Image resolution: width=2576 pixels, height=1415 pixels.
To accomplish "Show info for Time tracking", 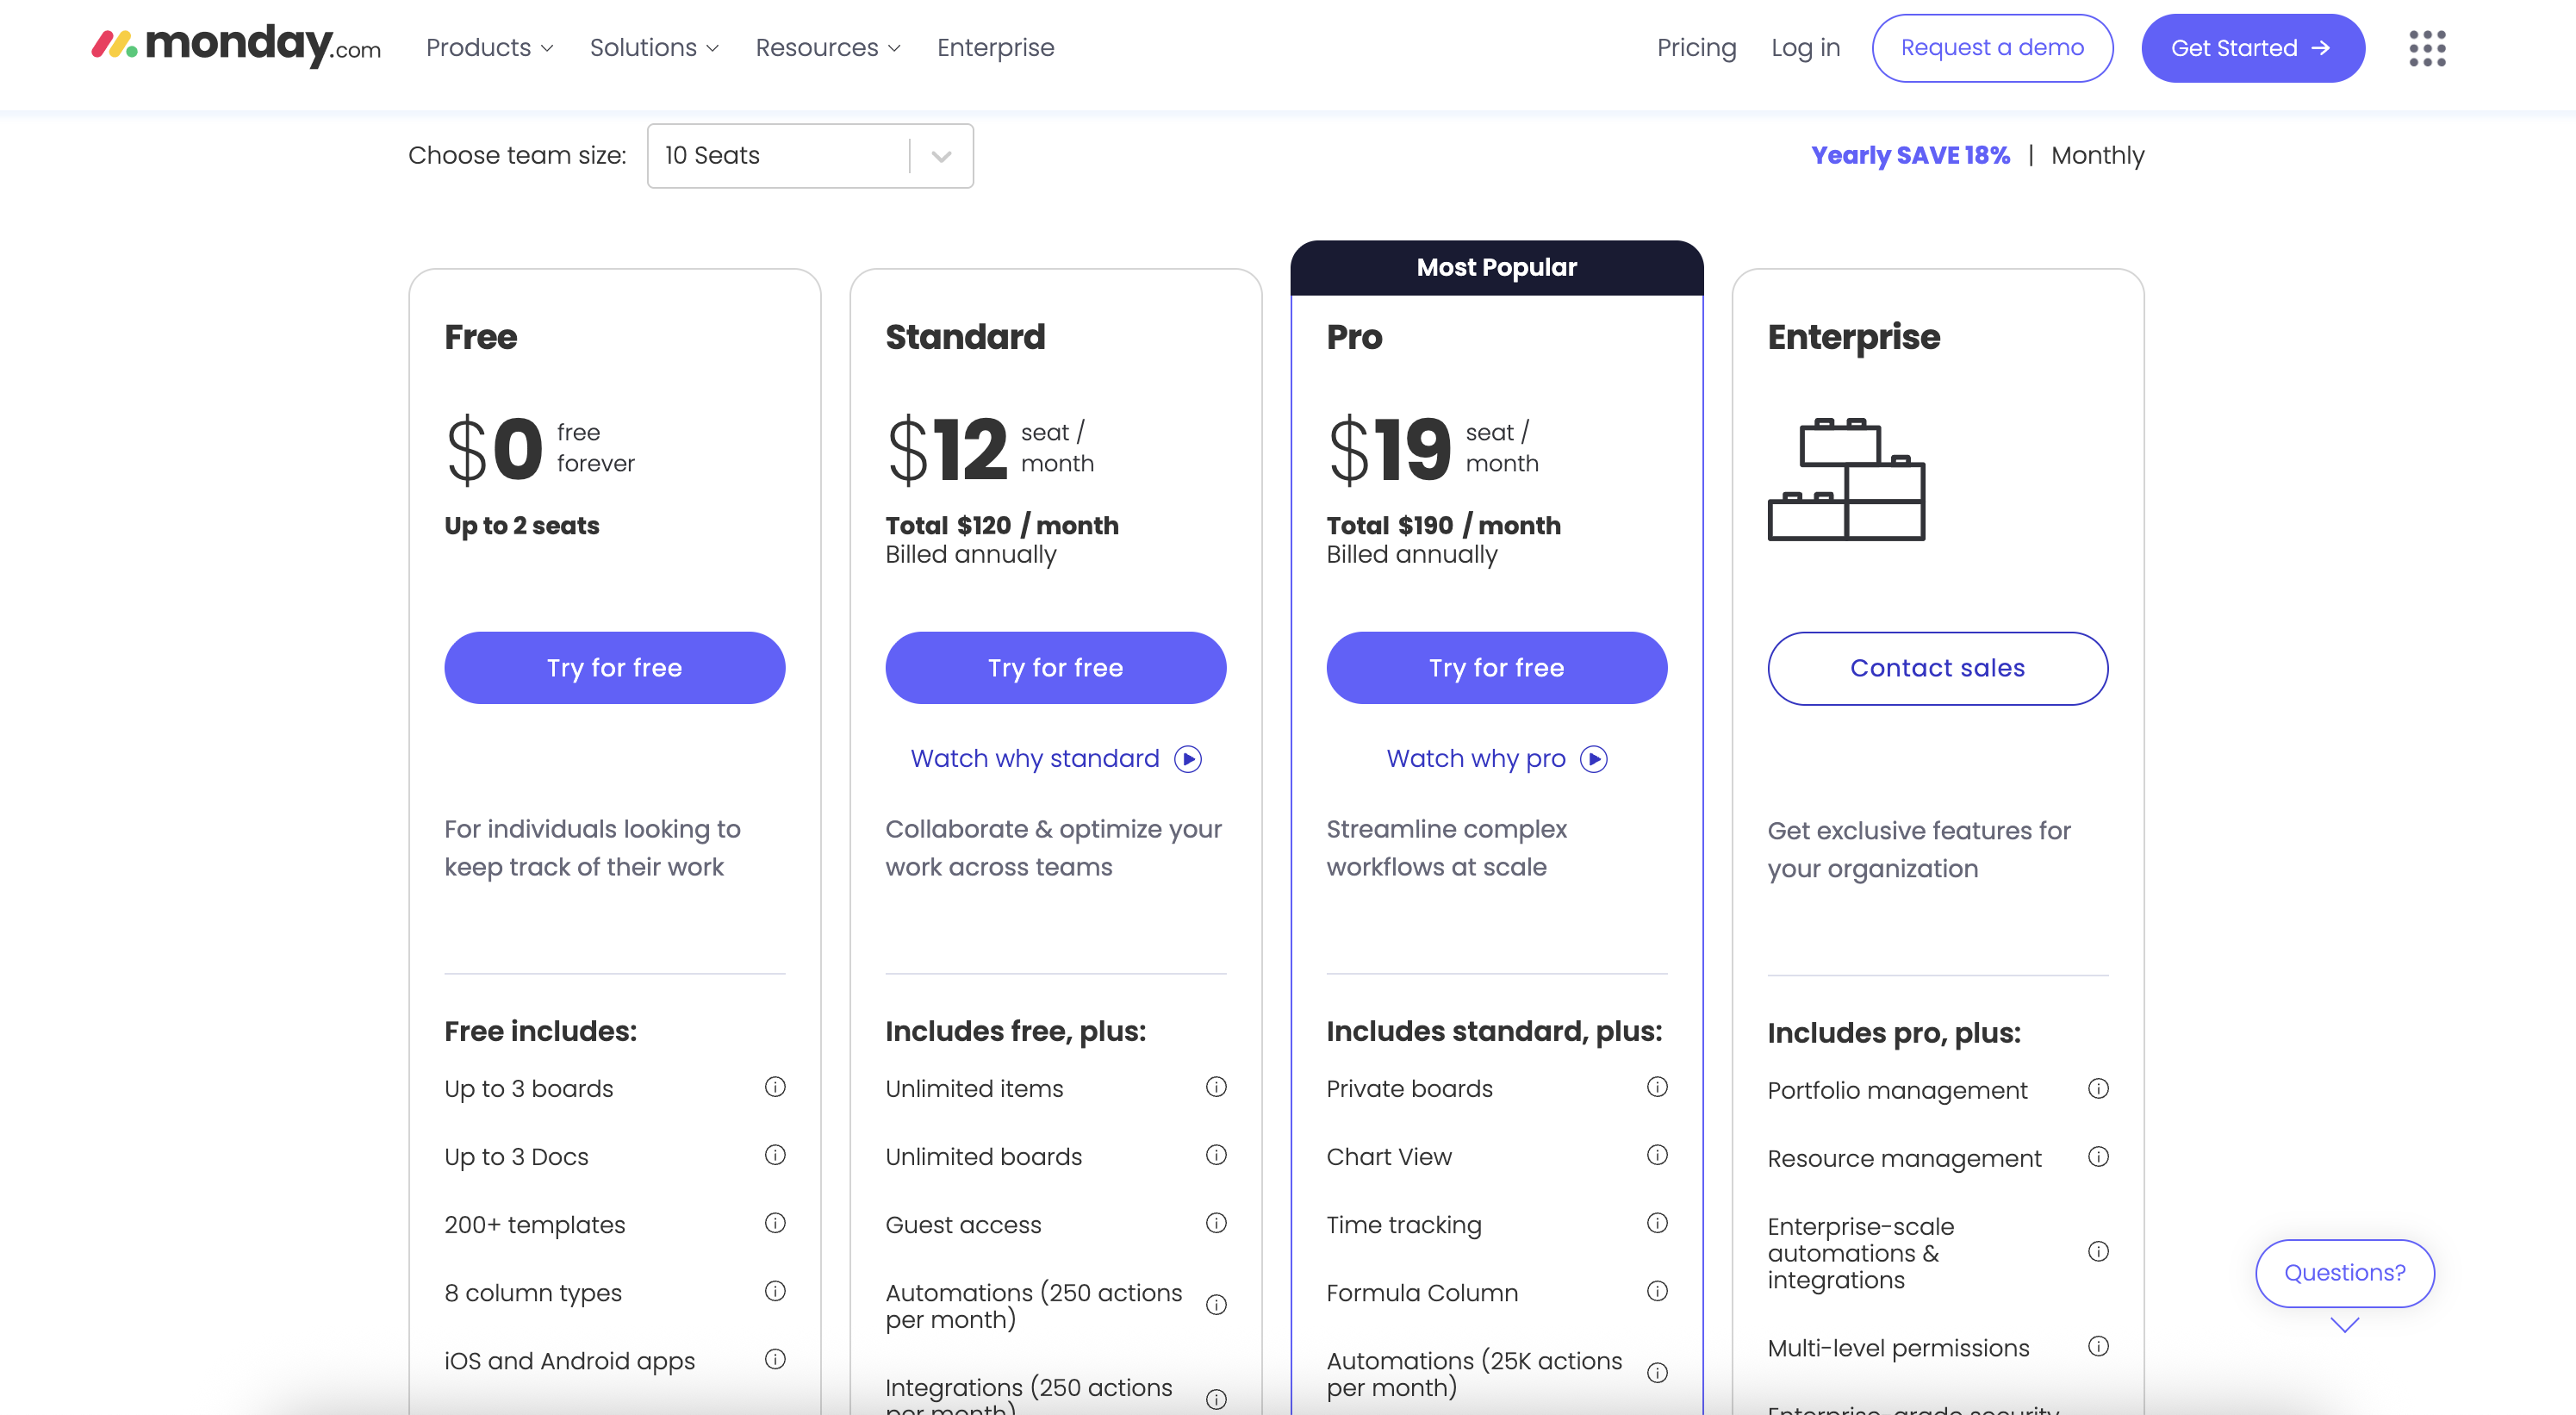I will point(1657,1223).
